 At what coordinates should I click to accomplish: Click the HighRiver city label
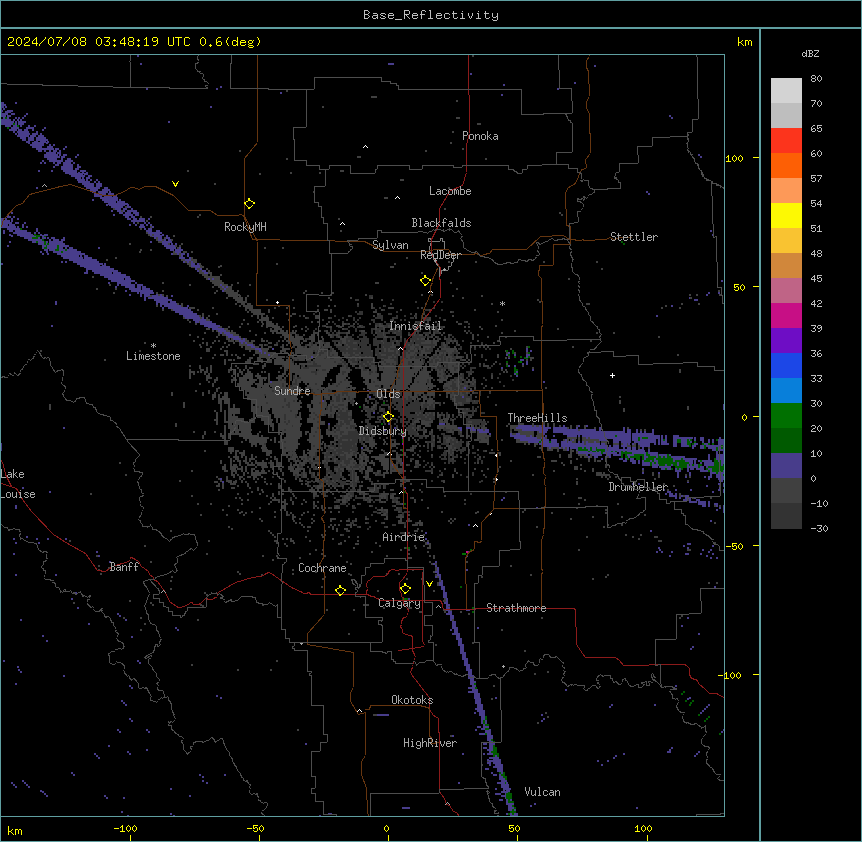point(430,743)
